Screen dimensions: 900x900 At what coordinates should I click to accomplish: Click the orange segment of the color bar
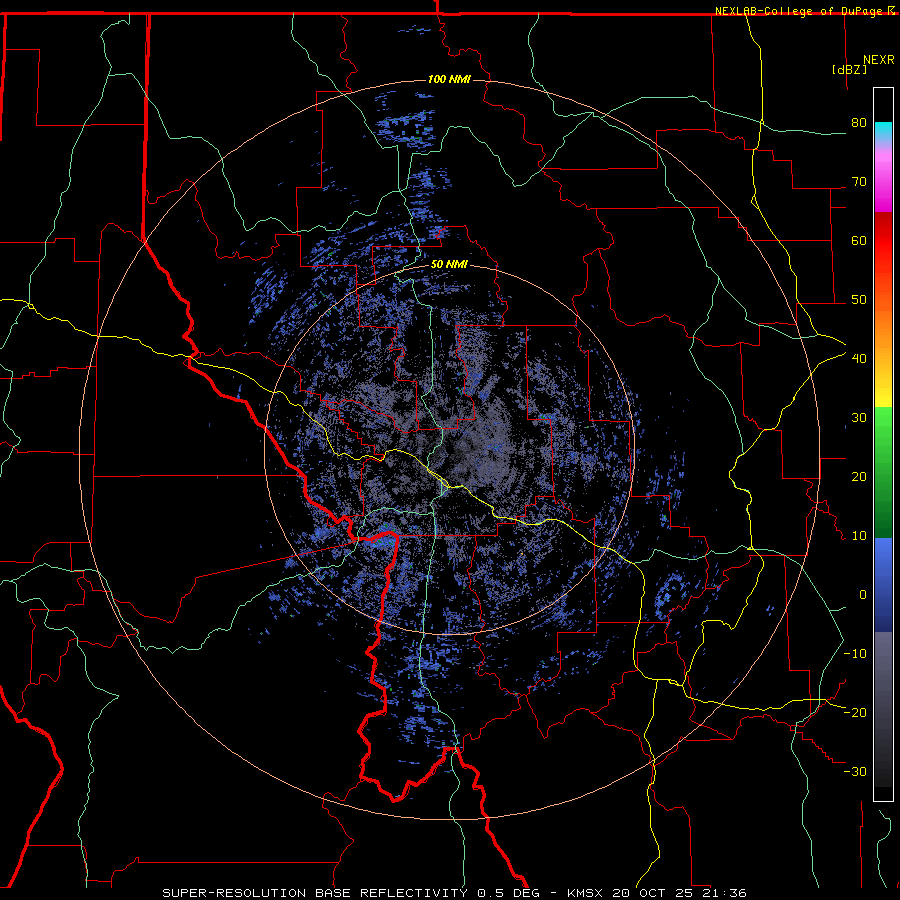coord(883,327)
